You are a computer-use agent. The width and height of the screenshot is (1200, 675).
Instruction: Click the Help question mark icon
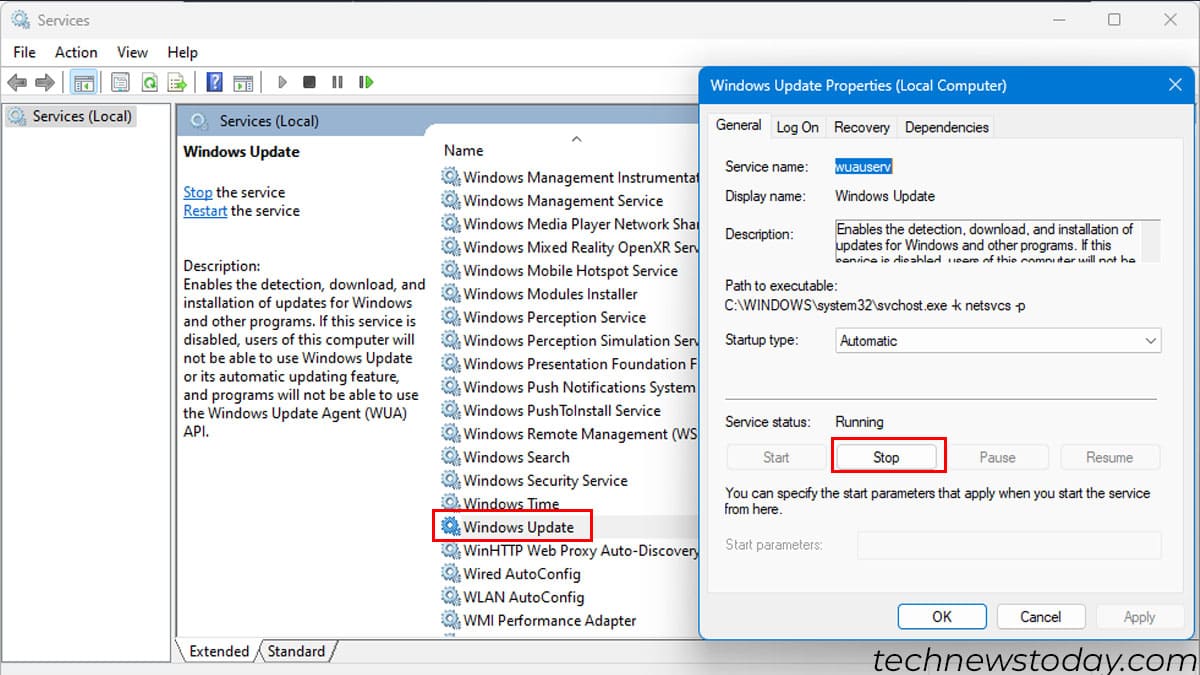click(214, 81)
